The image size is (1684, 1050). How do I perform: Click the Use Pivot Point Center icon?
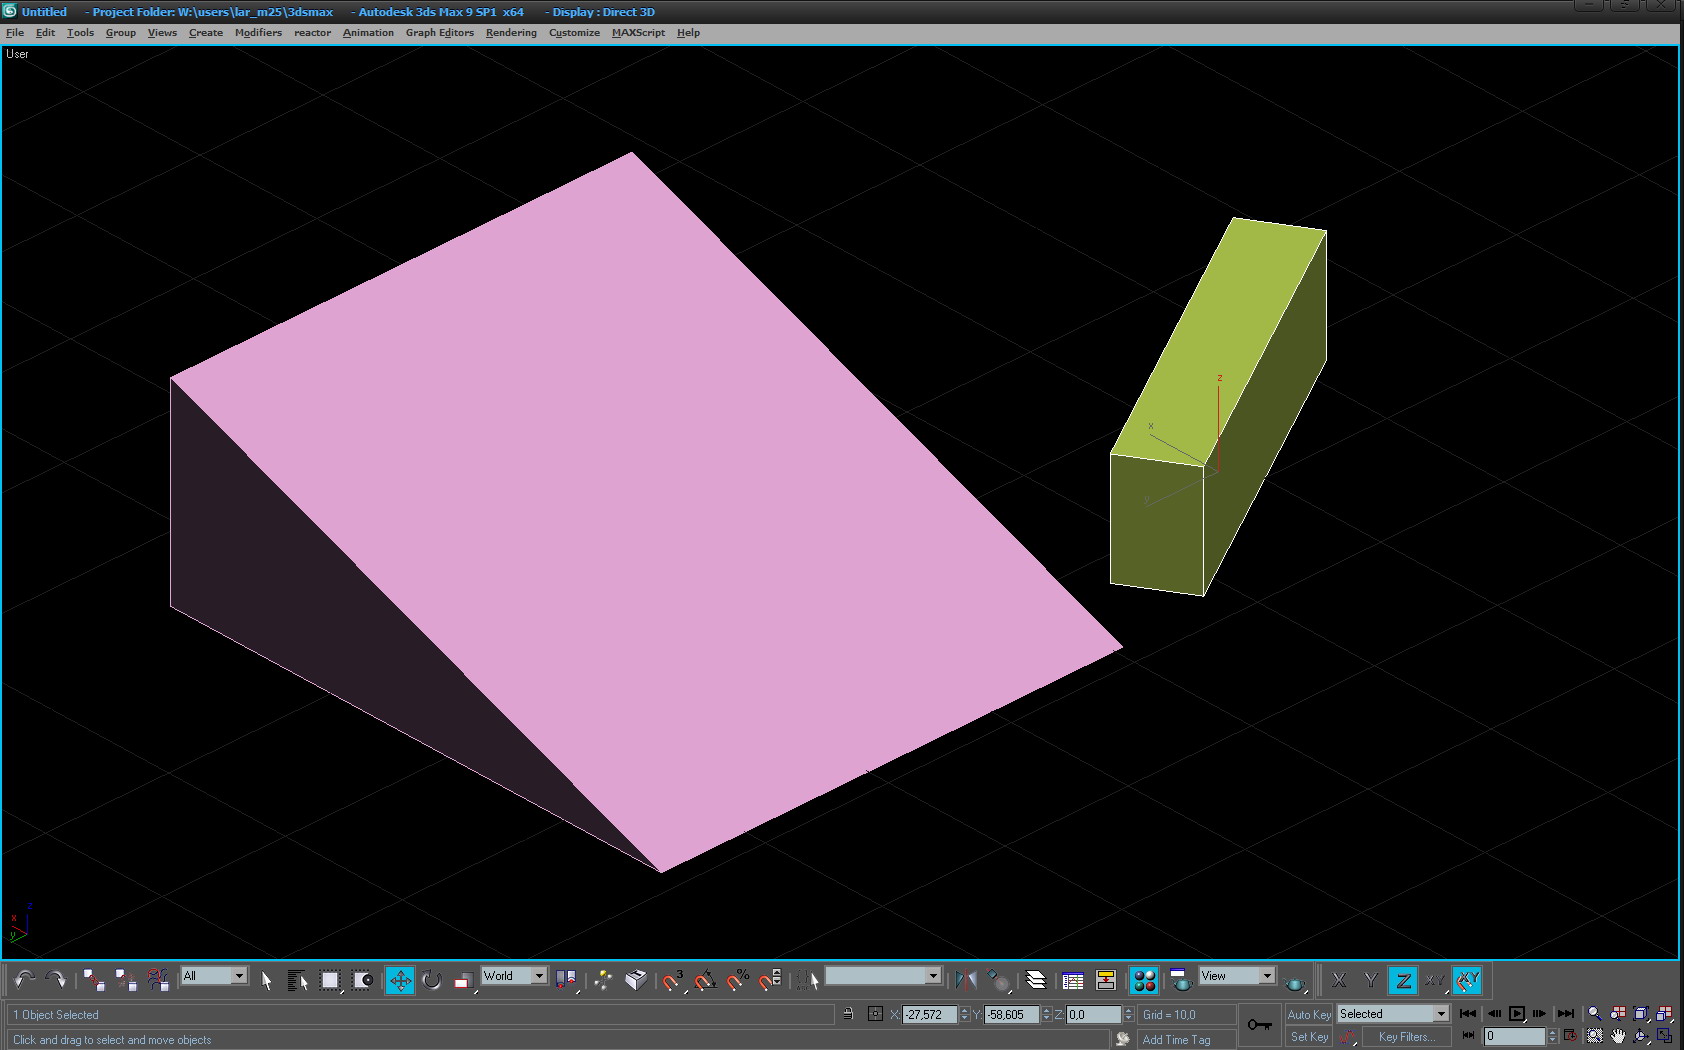567,980
